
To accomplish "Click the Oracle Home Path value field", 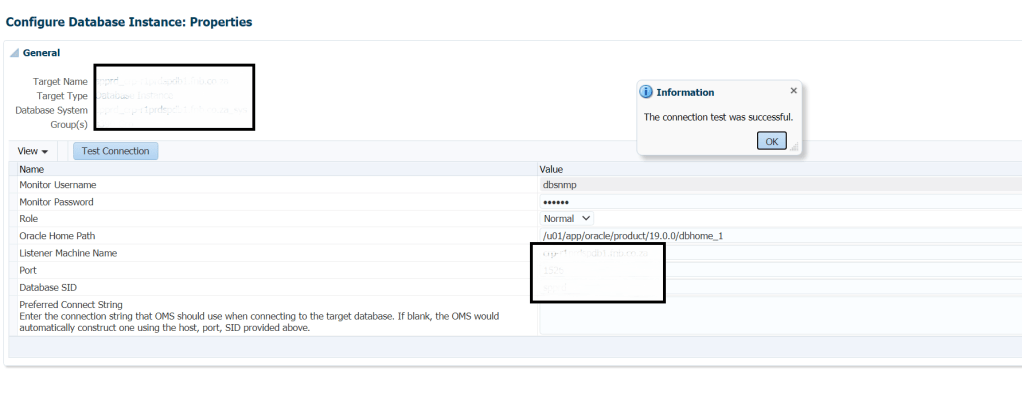I will [x=780, y=236].
